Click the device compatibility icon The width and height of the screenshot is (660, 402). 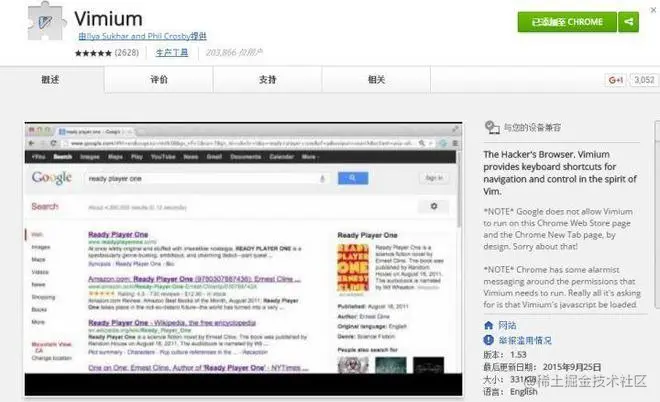point(492,127)
